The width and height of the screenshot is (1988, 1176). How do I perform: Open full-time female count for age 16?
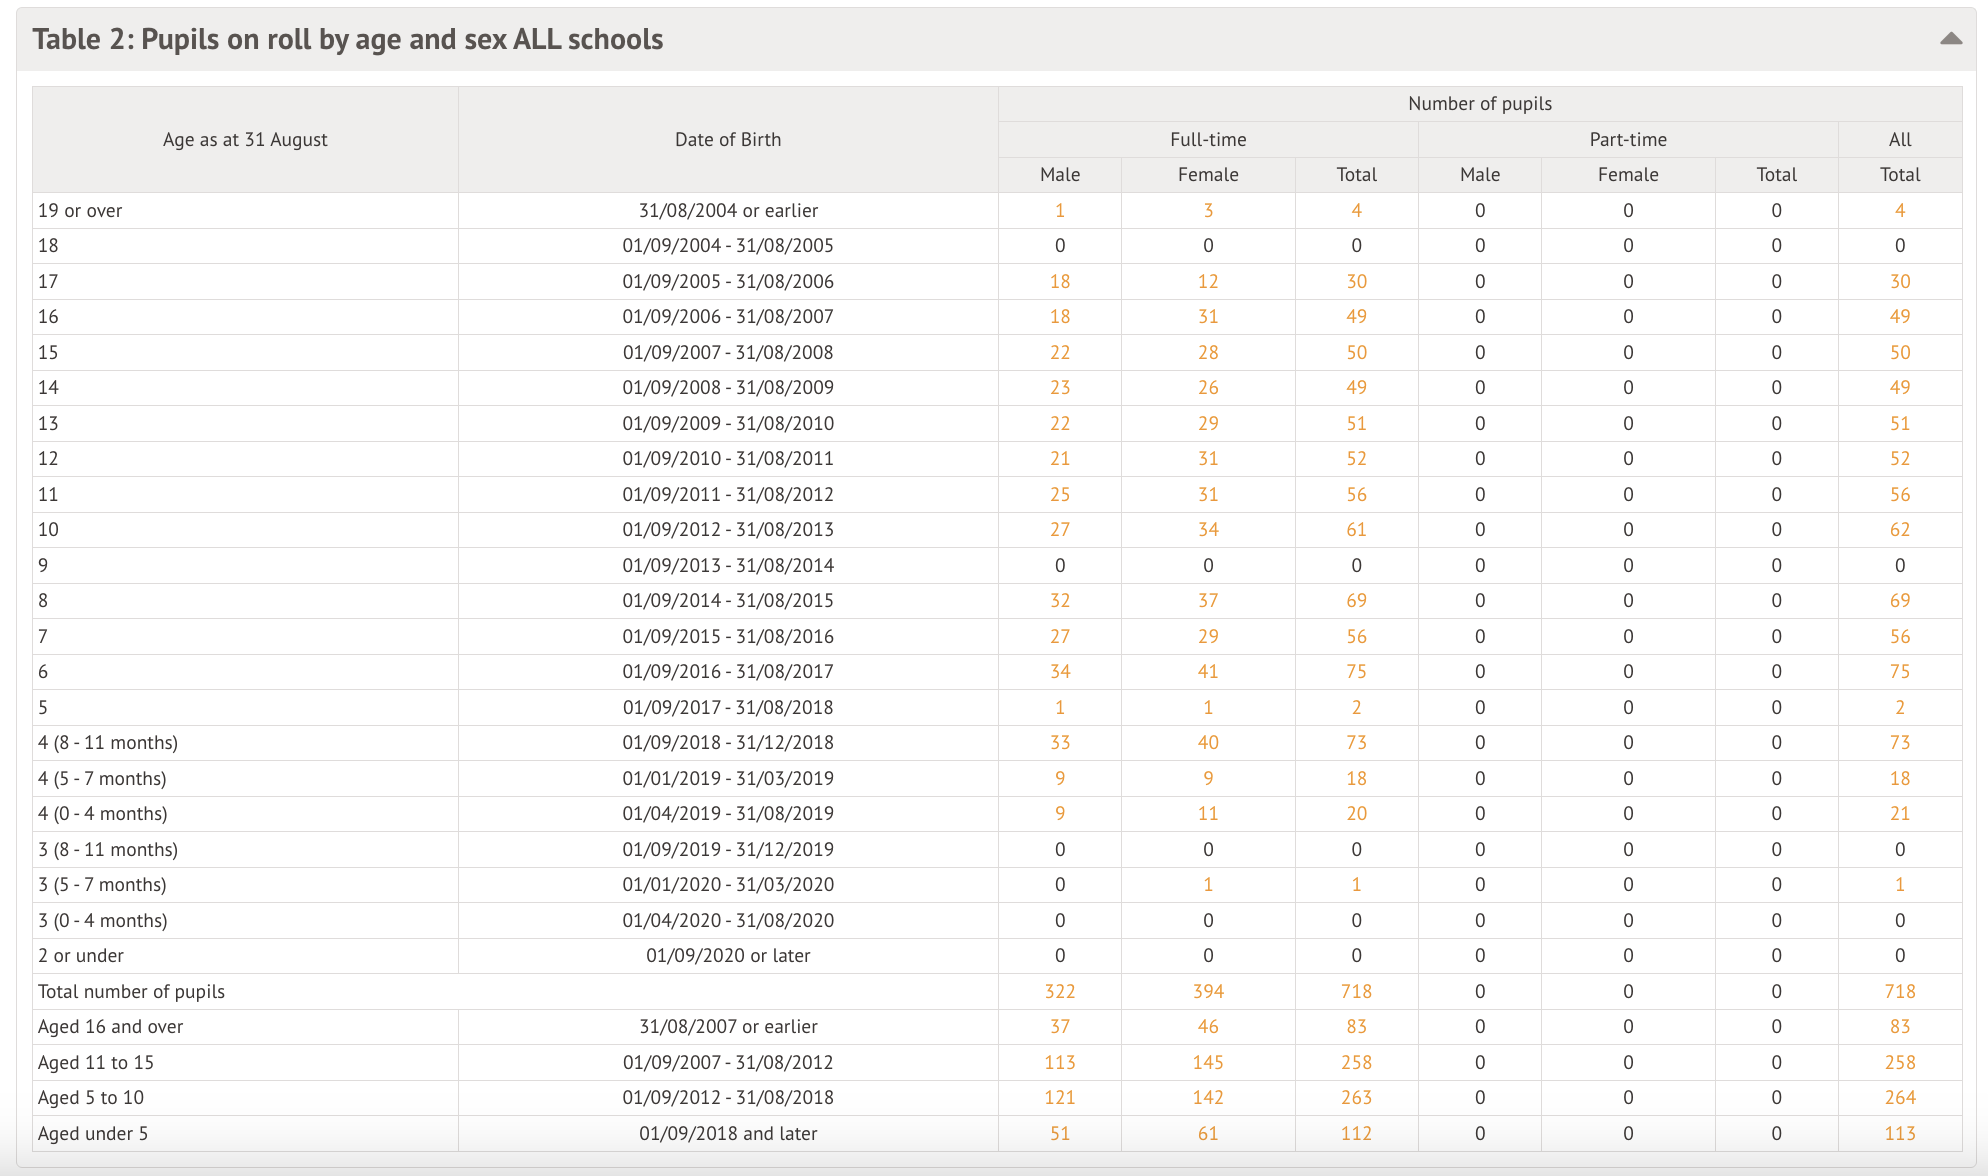(1207, 317)
